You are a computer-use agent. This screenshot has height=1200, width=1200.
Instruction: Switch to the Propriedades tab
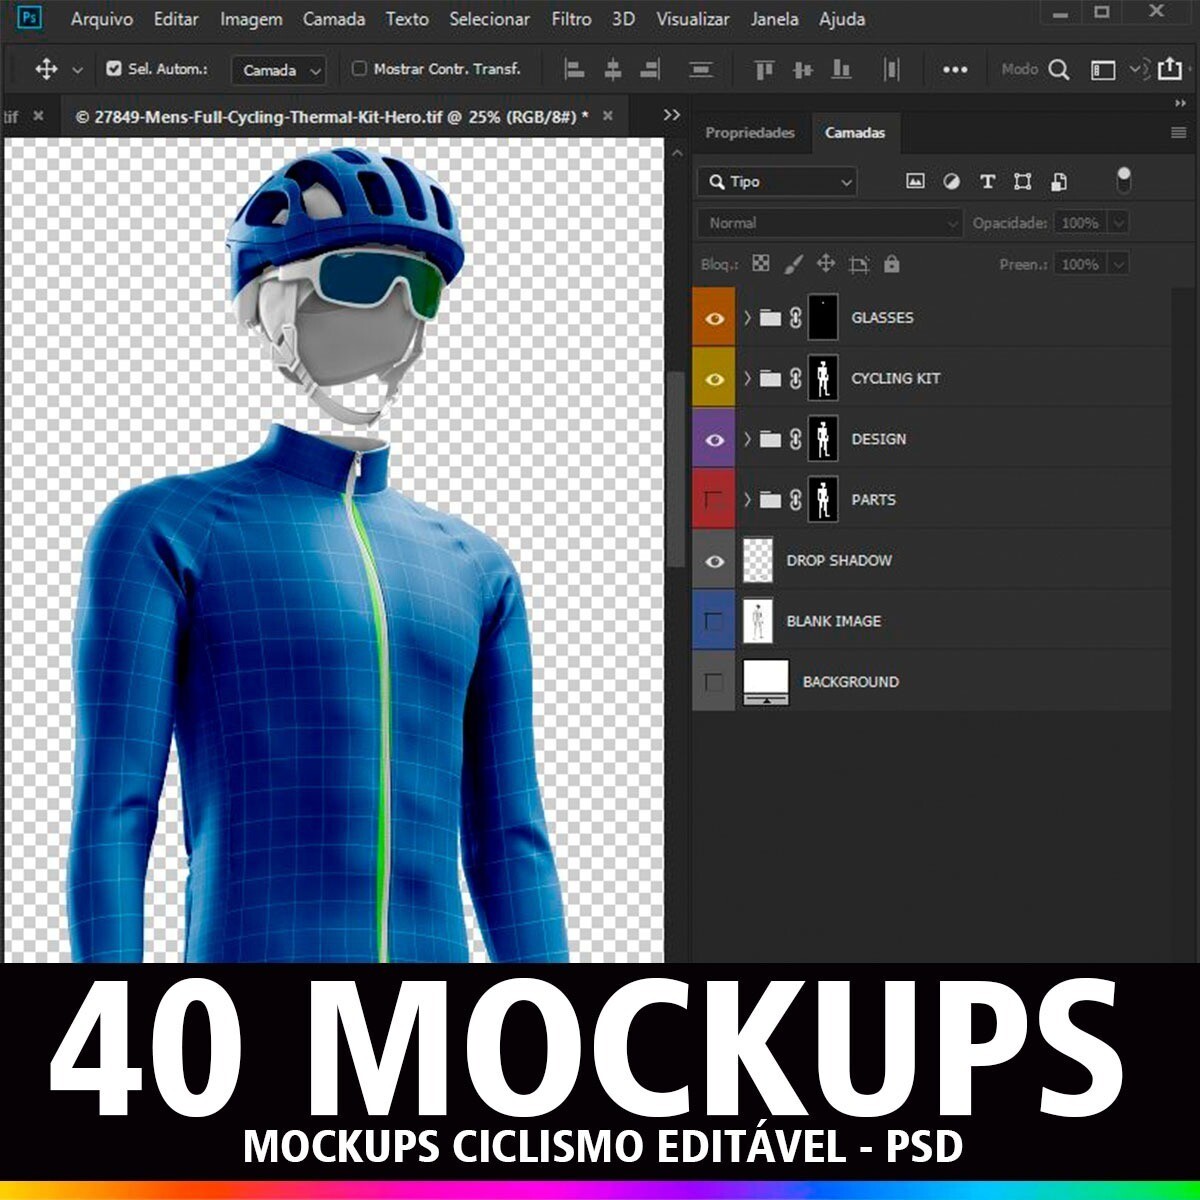coord(750,133)
